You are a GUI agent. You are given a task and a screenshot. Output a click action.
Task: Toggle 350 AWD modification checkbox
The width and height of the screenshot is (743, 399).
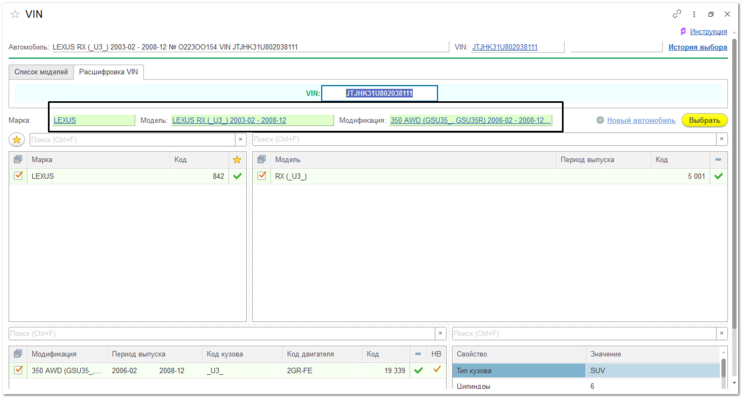pos(18,370)
